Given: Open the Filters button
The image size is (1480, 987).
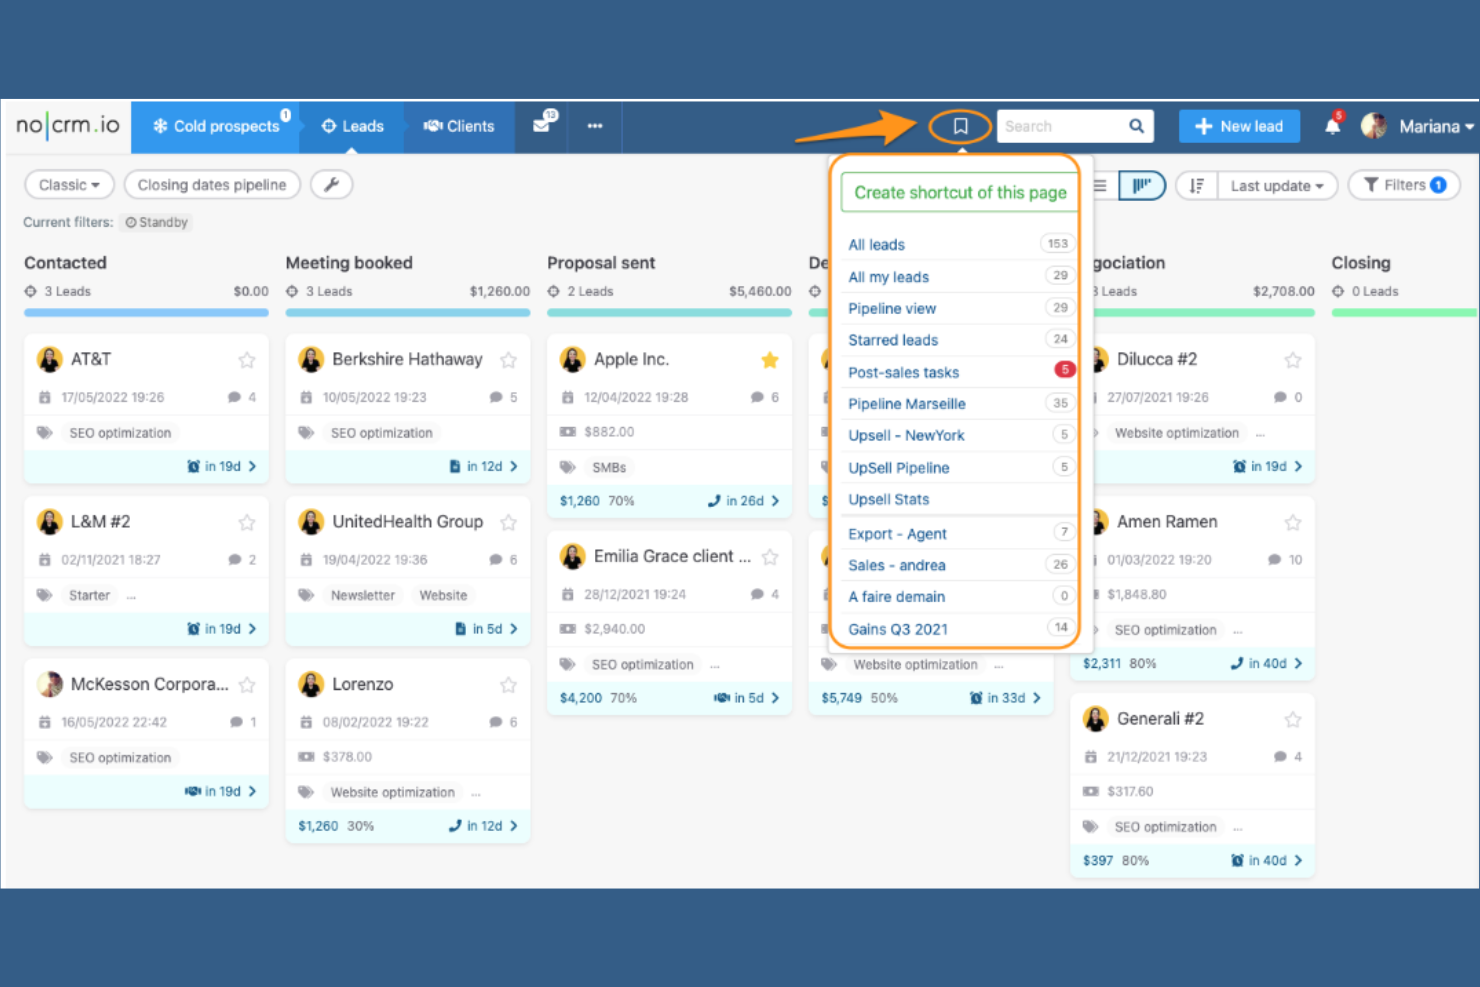Looking at the screenshot, I should (x=1404, y=185).
